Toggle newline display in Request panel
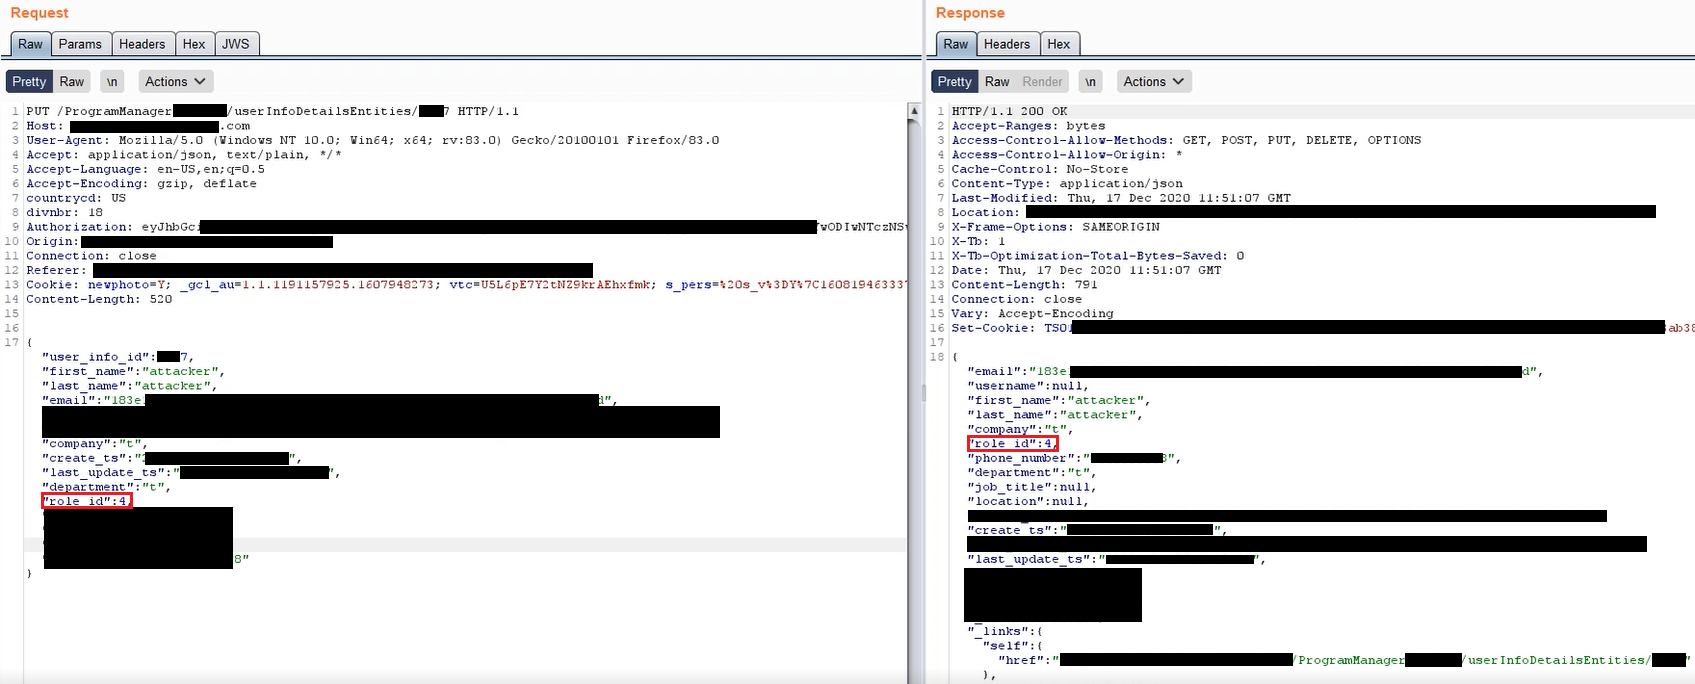Image resolution: width=1695 pixels, height=684 pixels. click(x=112, y=82)
